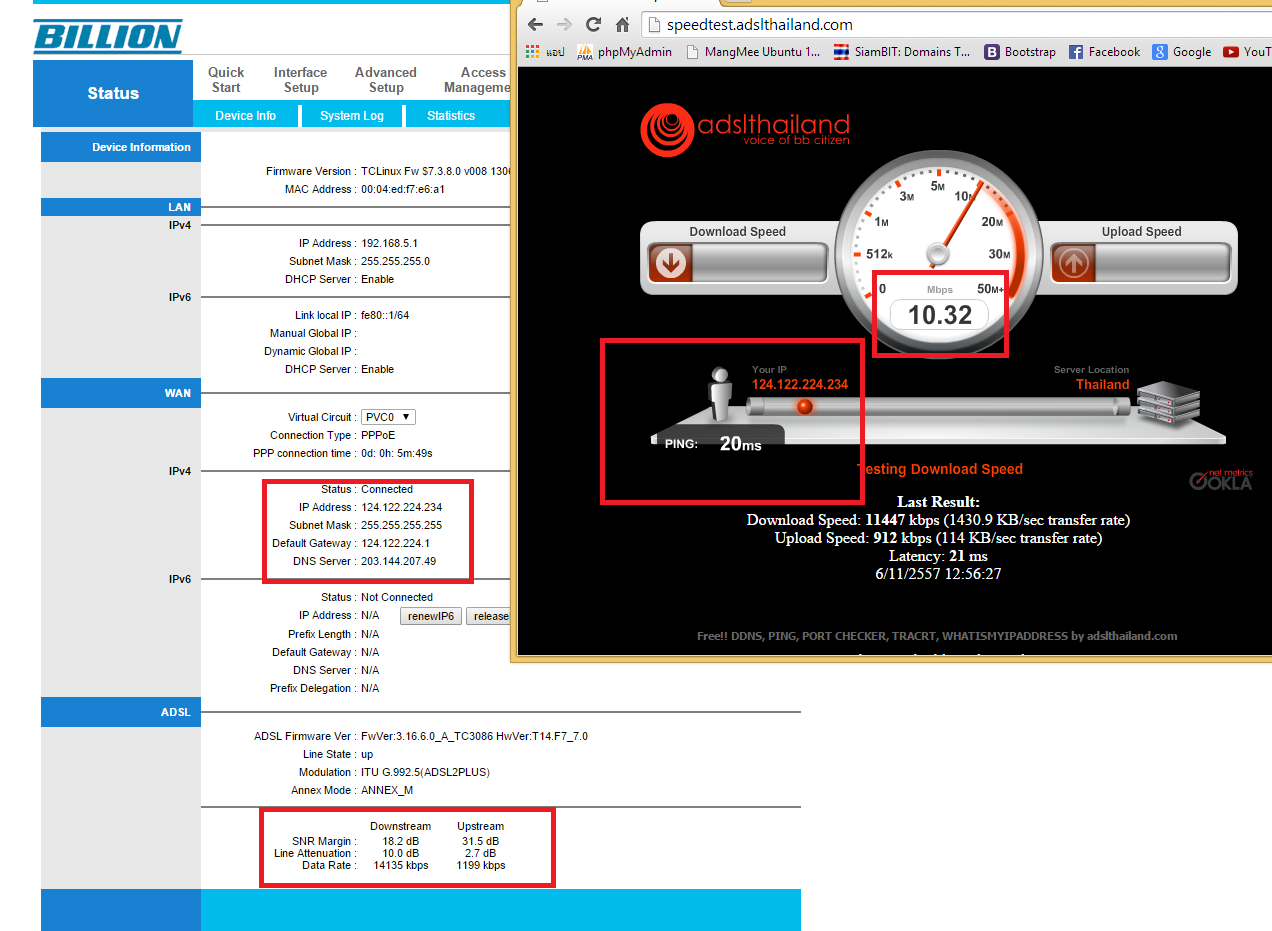The width and height of the screenshot is (1272, 931).
Task: Click the WAN IP address 124.122.224.234 in router
Action: [x=401, y=507]
